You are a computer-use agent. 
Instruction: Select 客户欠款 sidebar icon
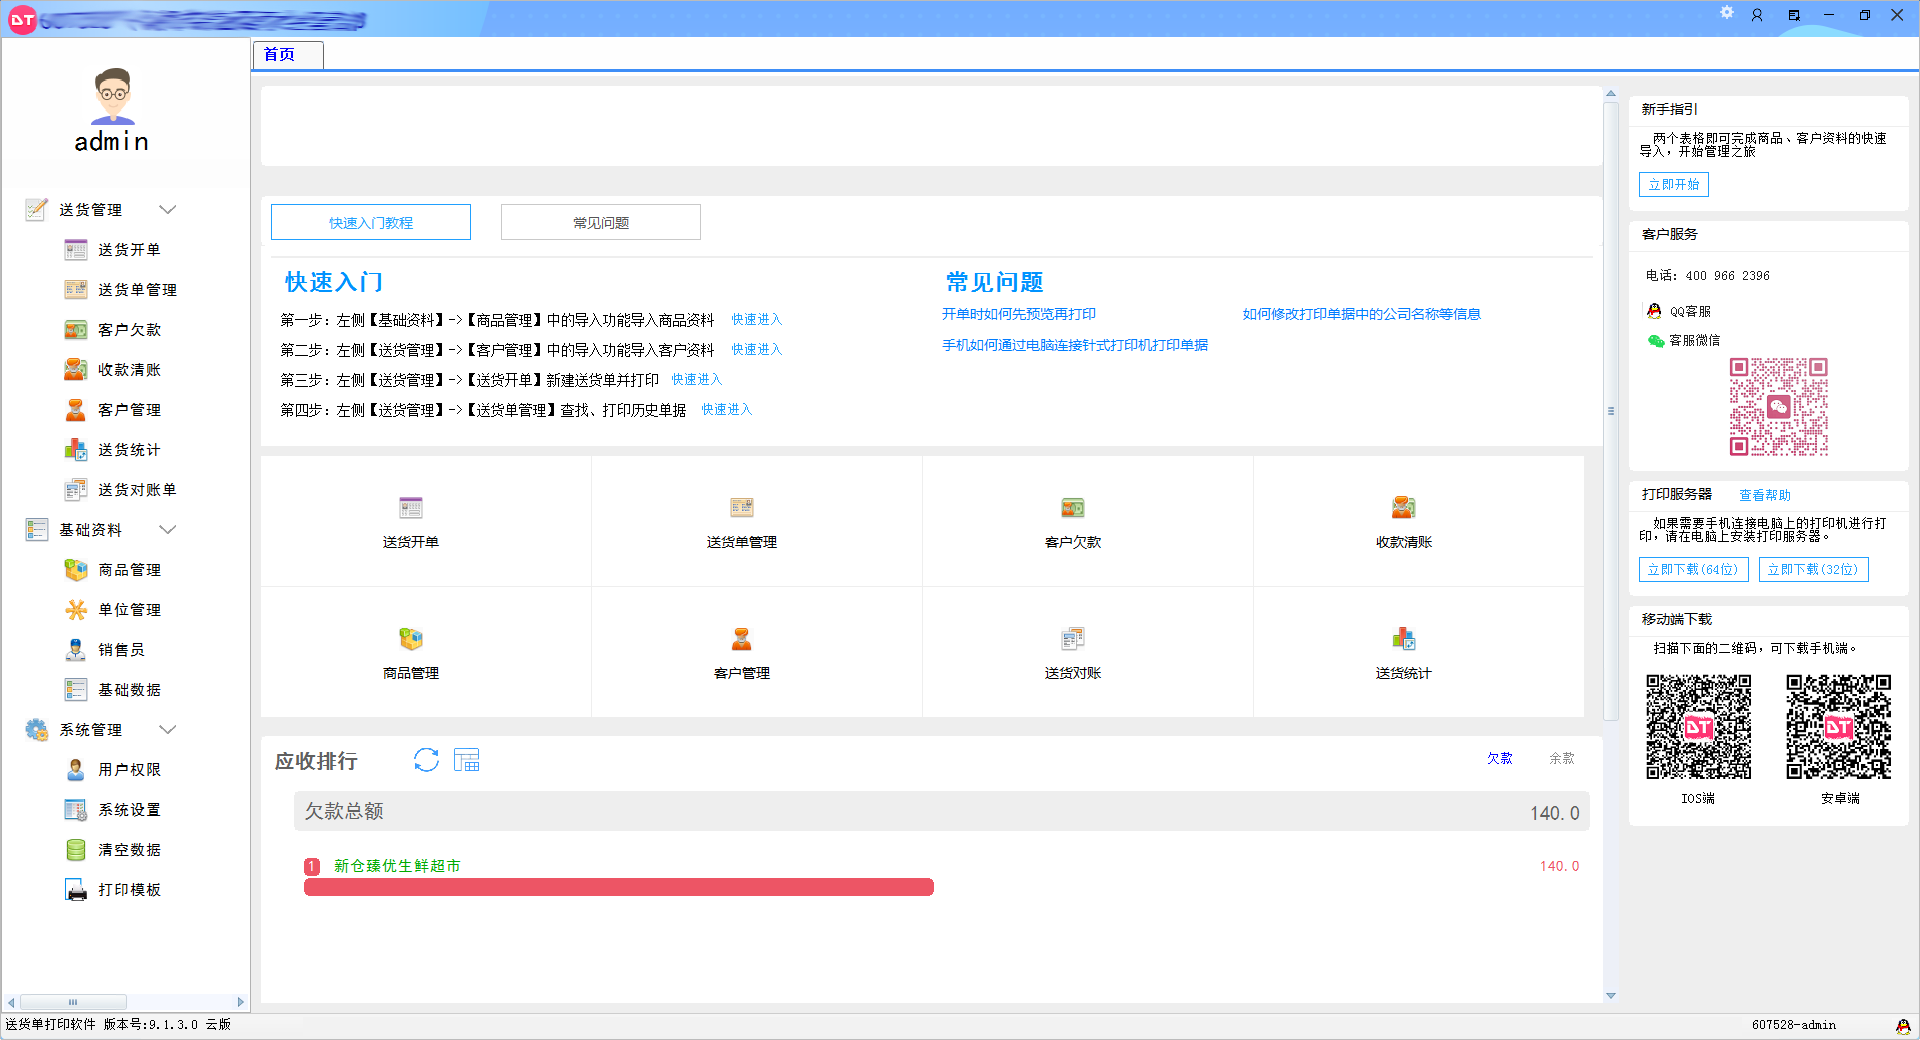(76, 330)
